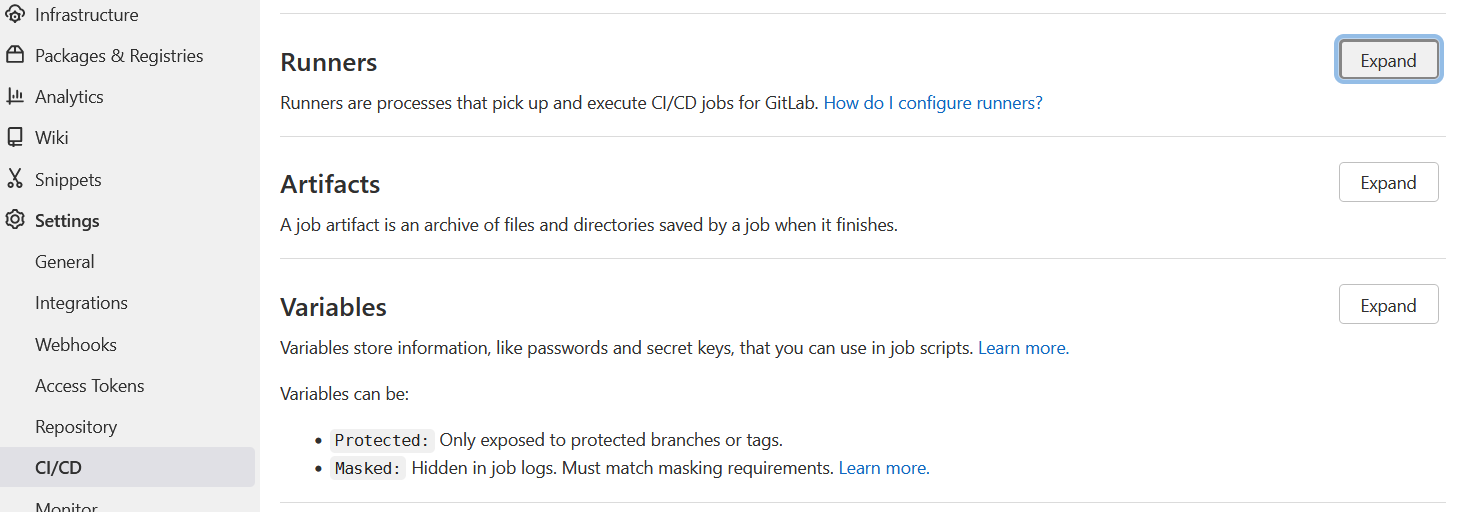Viewport: 1458px width, 512px height.
Task: Open "How do I configure runners?" link
Action: point(932,103)
